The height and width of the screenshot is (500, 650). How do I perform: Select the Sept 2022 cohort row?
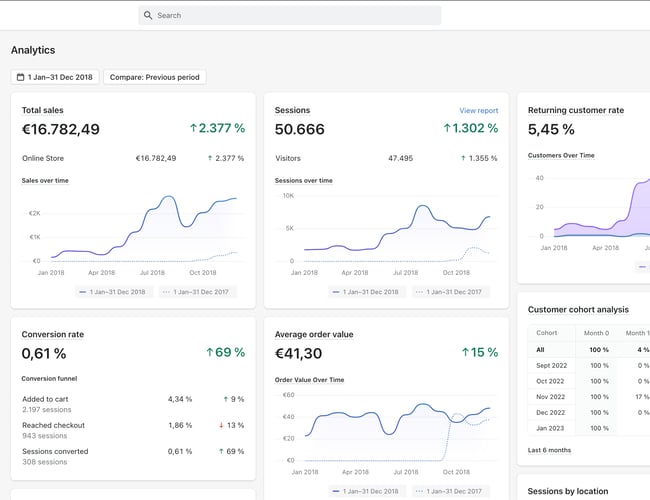(x=551, y=365)
